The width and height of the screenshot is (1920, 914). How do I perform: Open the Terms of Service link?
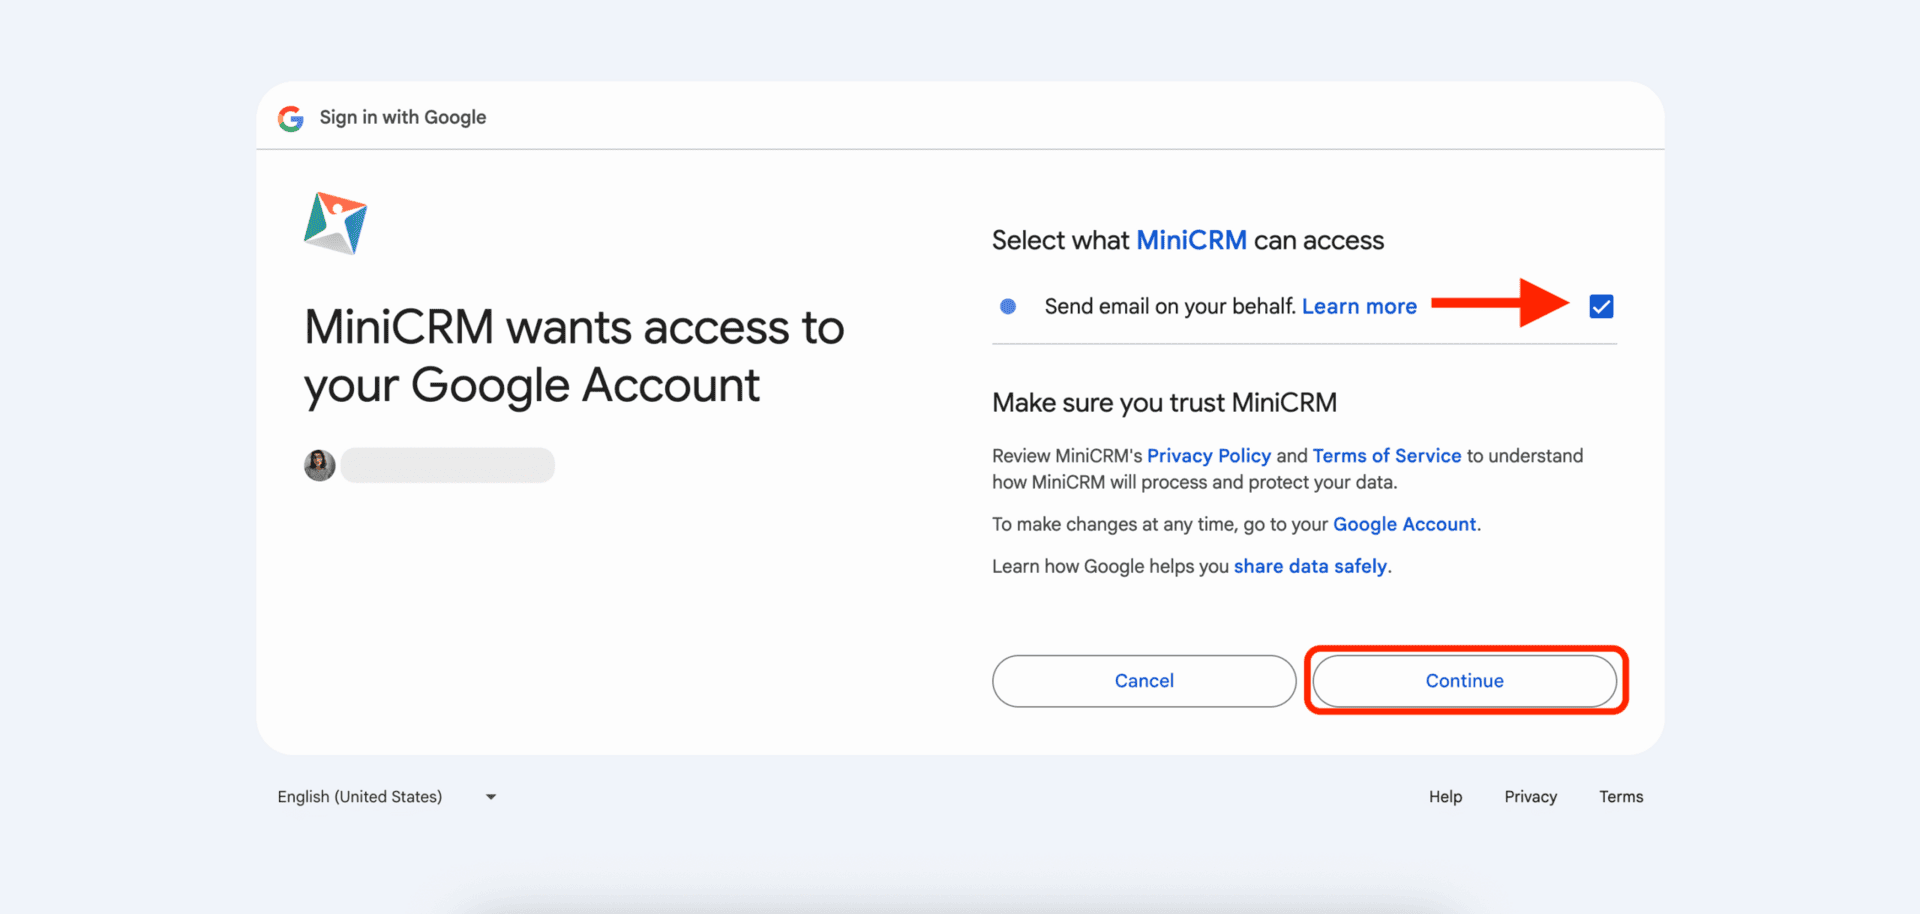pyautogui.click(x=1386, y=456)
